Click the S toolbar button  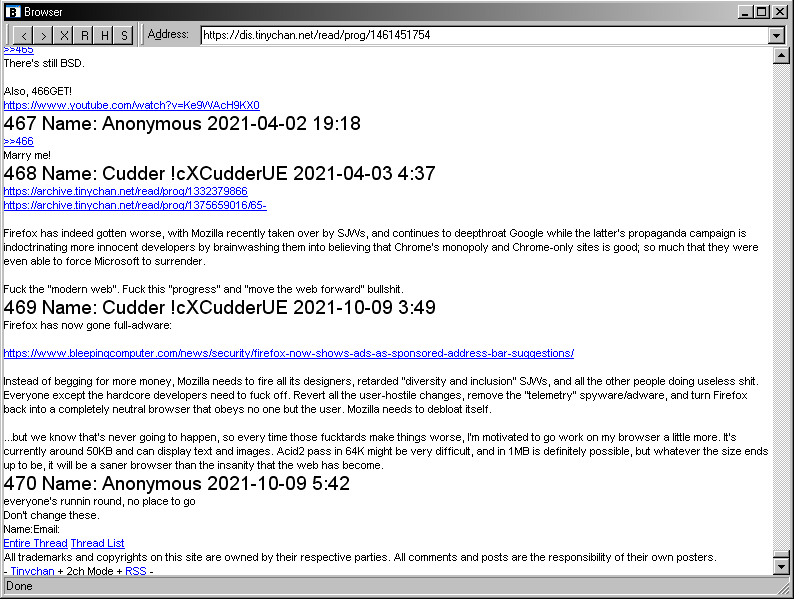pyautogui.click(x=124, y=35)
